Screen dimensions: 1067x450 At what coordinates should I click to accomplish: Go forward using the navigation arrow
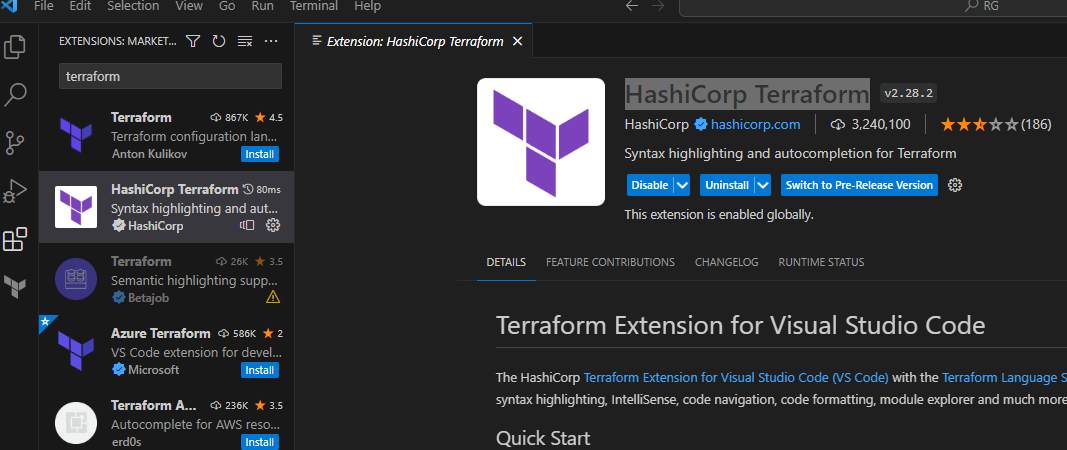click(657, 6)
